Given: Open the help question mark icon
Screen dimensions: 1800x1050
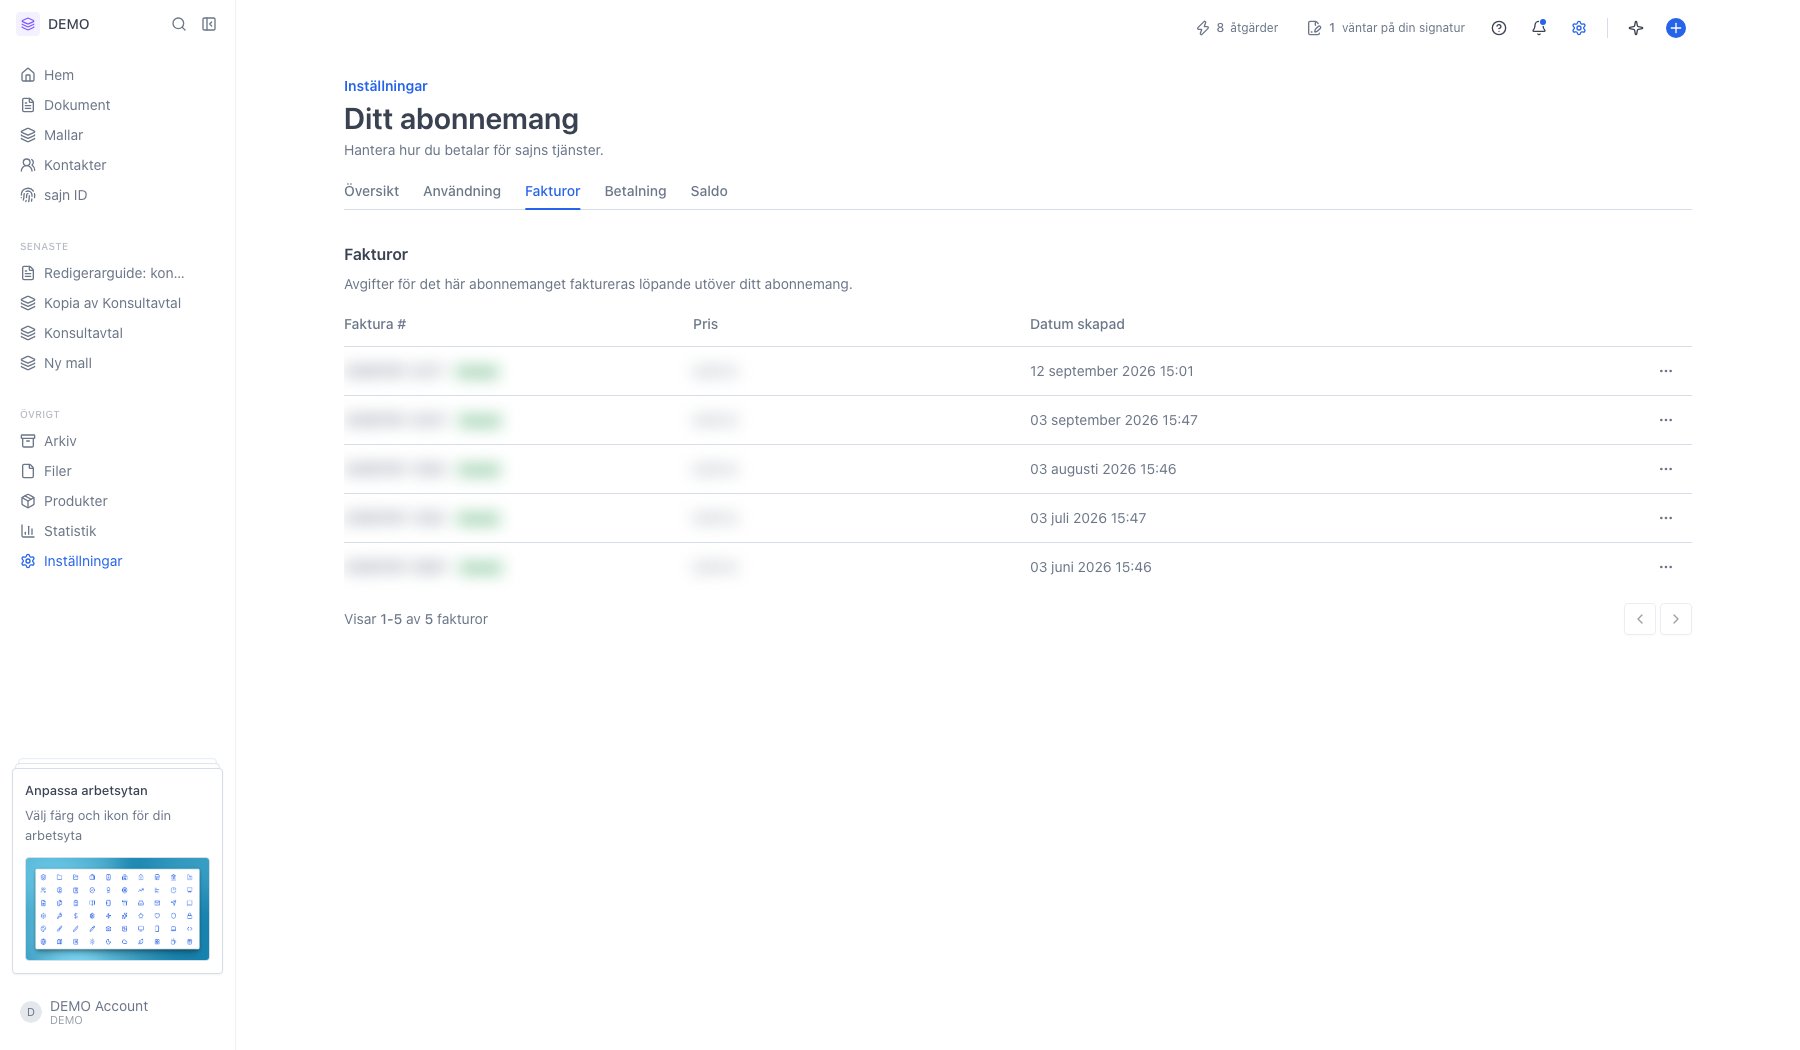Looking at the screenshot, I should [1499, 28].
